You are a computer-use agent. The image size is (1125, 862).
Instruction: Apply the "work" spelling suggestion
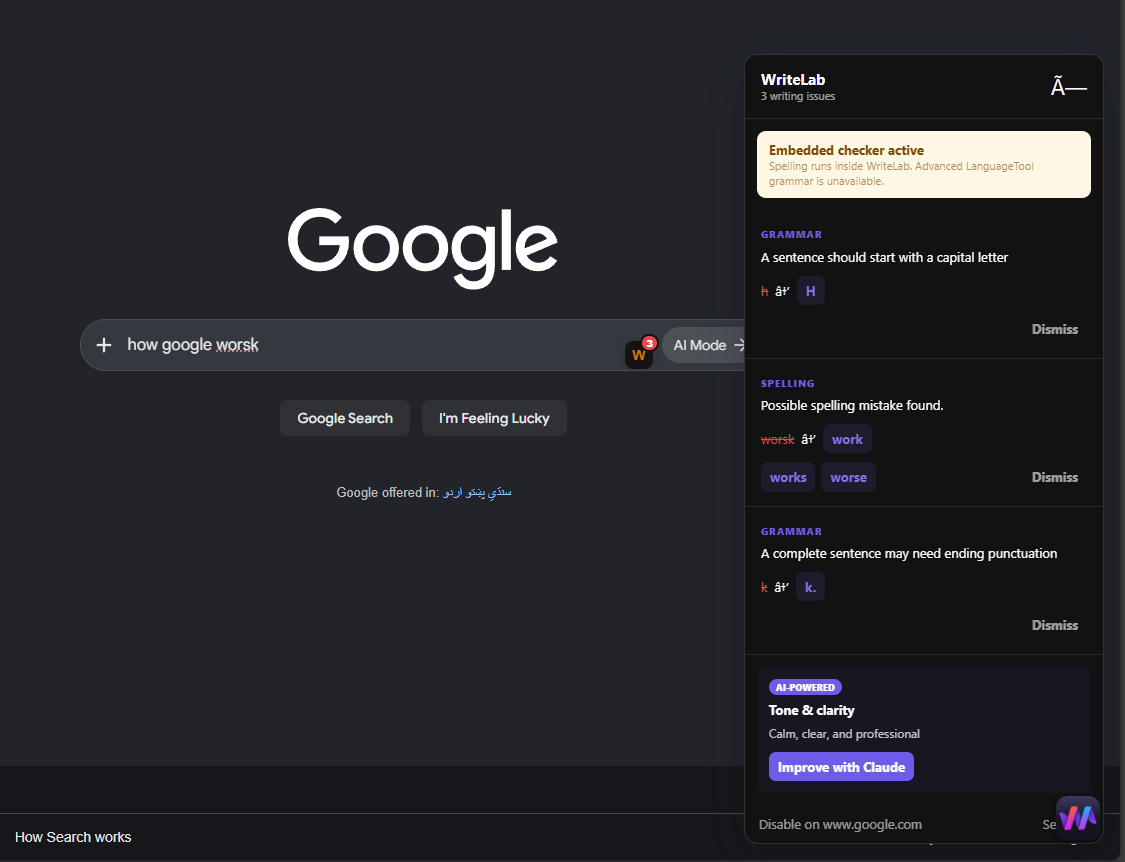(x=847, y=439)
